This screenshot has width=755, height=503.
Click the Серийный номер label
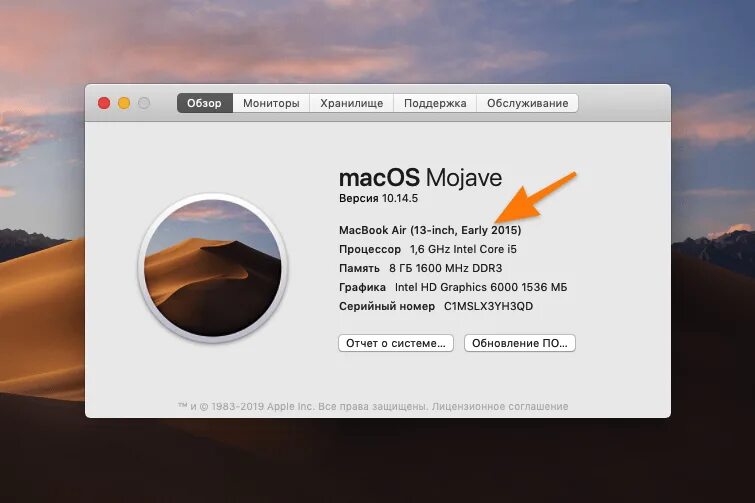click(x=387, y=306)
